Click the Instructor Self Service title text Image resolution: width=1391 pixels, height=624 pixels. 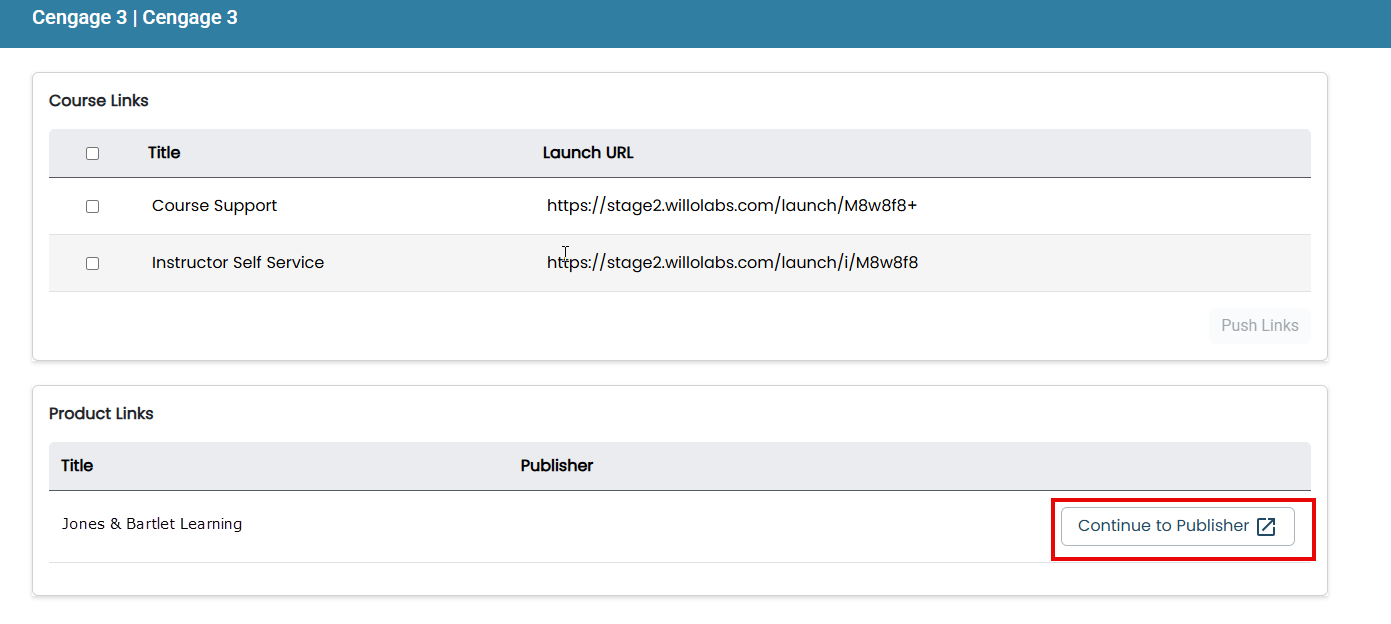point(238,262)
